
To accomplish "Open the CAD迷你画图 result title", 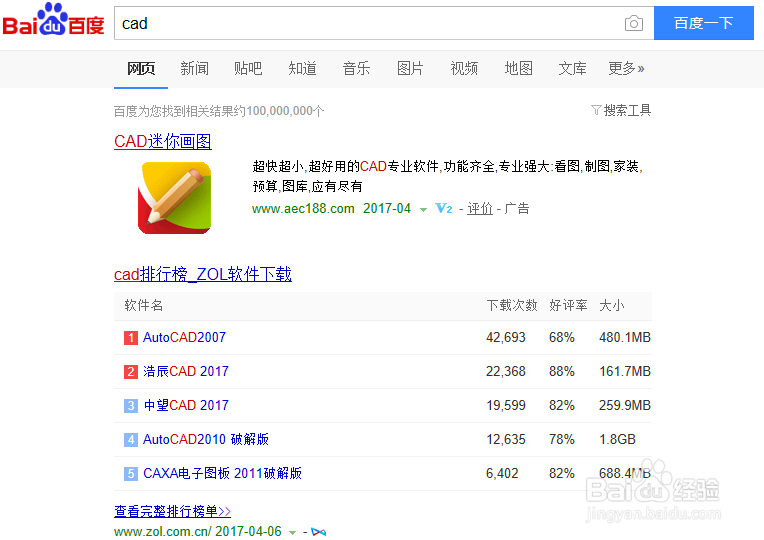I will tap(163, 141).
